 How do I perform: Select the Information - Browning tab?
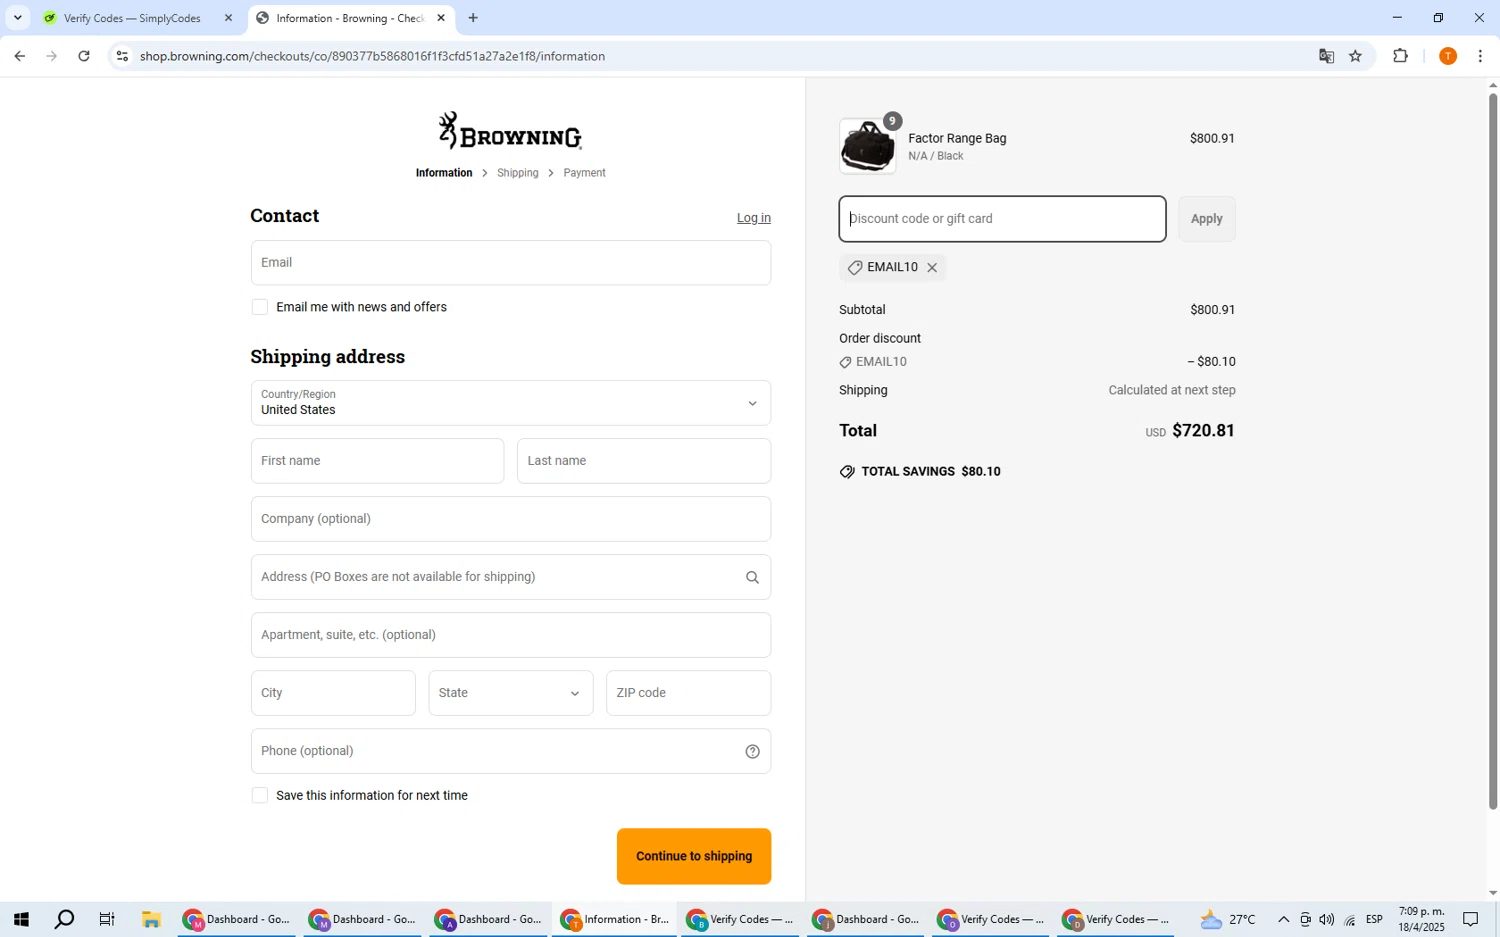(349, 18)
